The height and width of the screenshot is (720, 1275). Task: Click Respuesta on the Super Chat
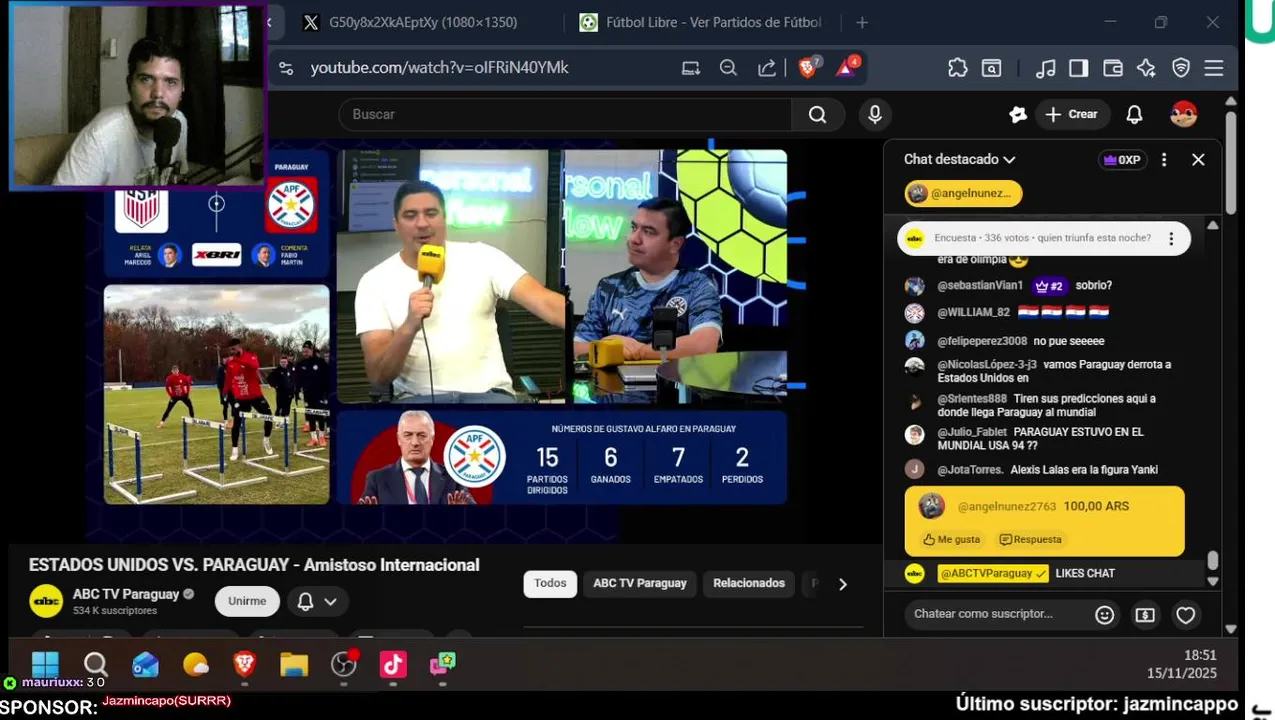[x=1030, y=539]
